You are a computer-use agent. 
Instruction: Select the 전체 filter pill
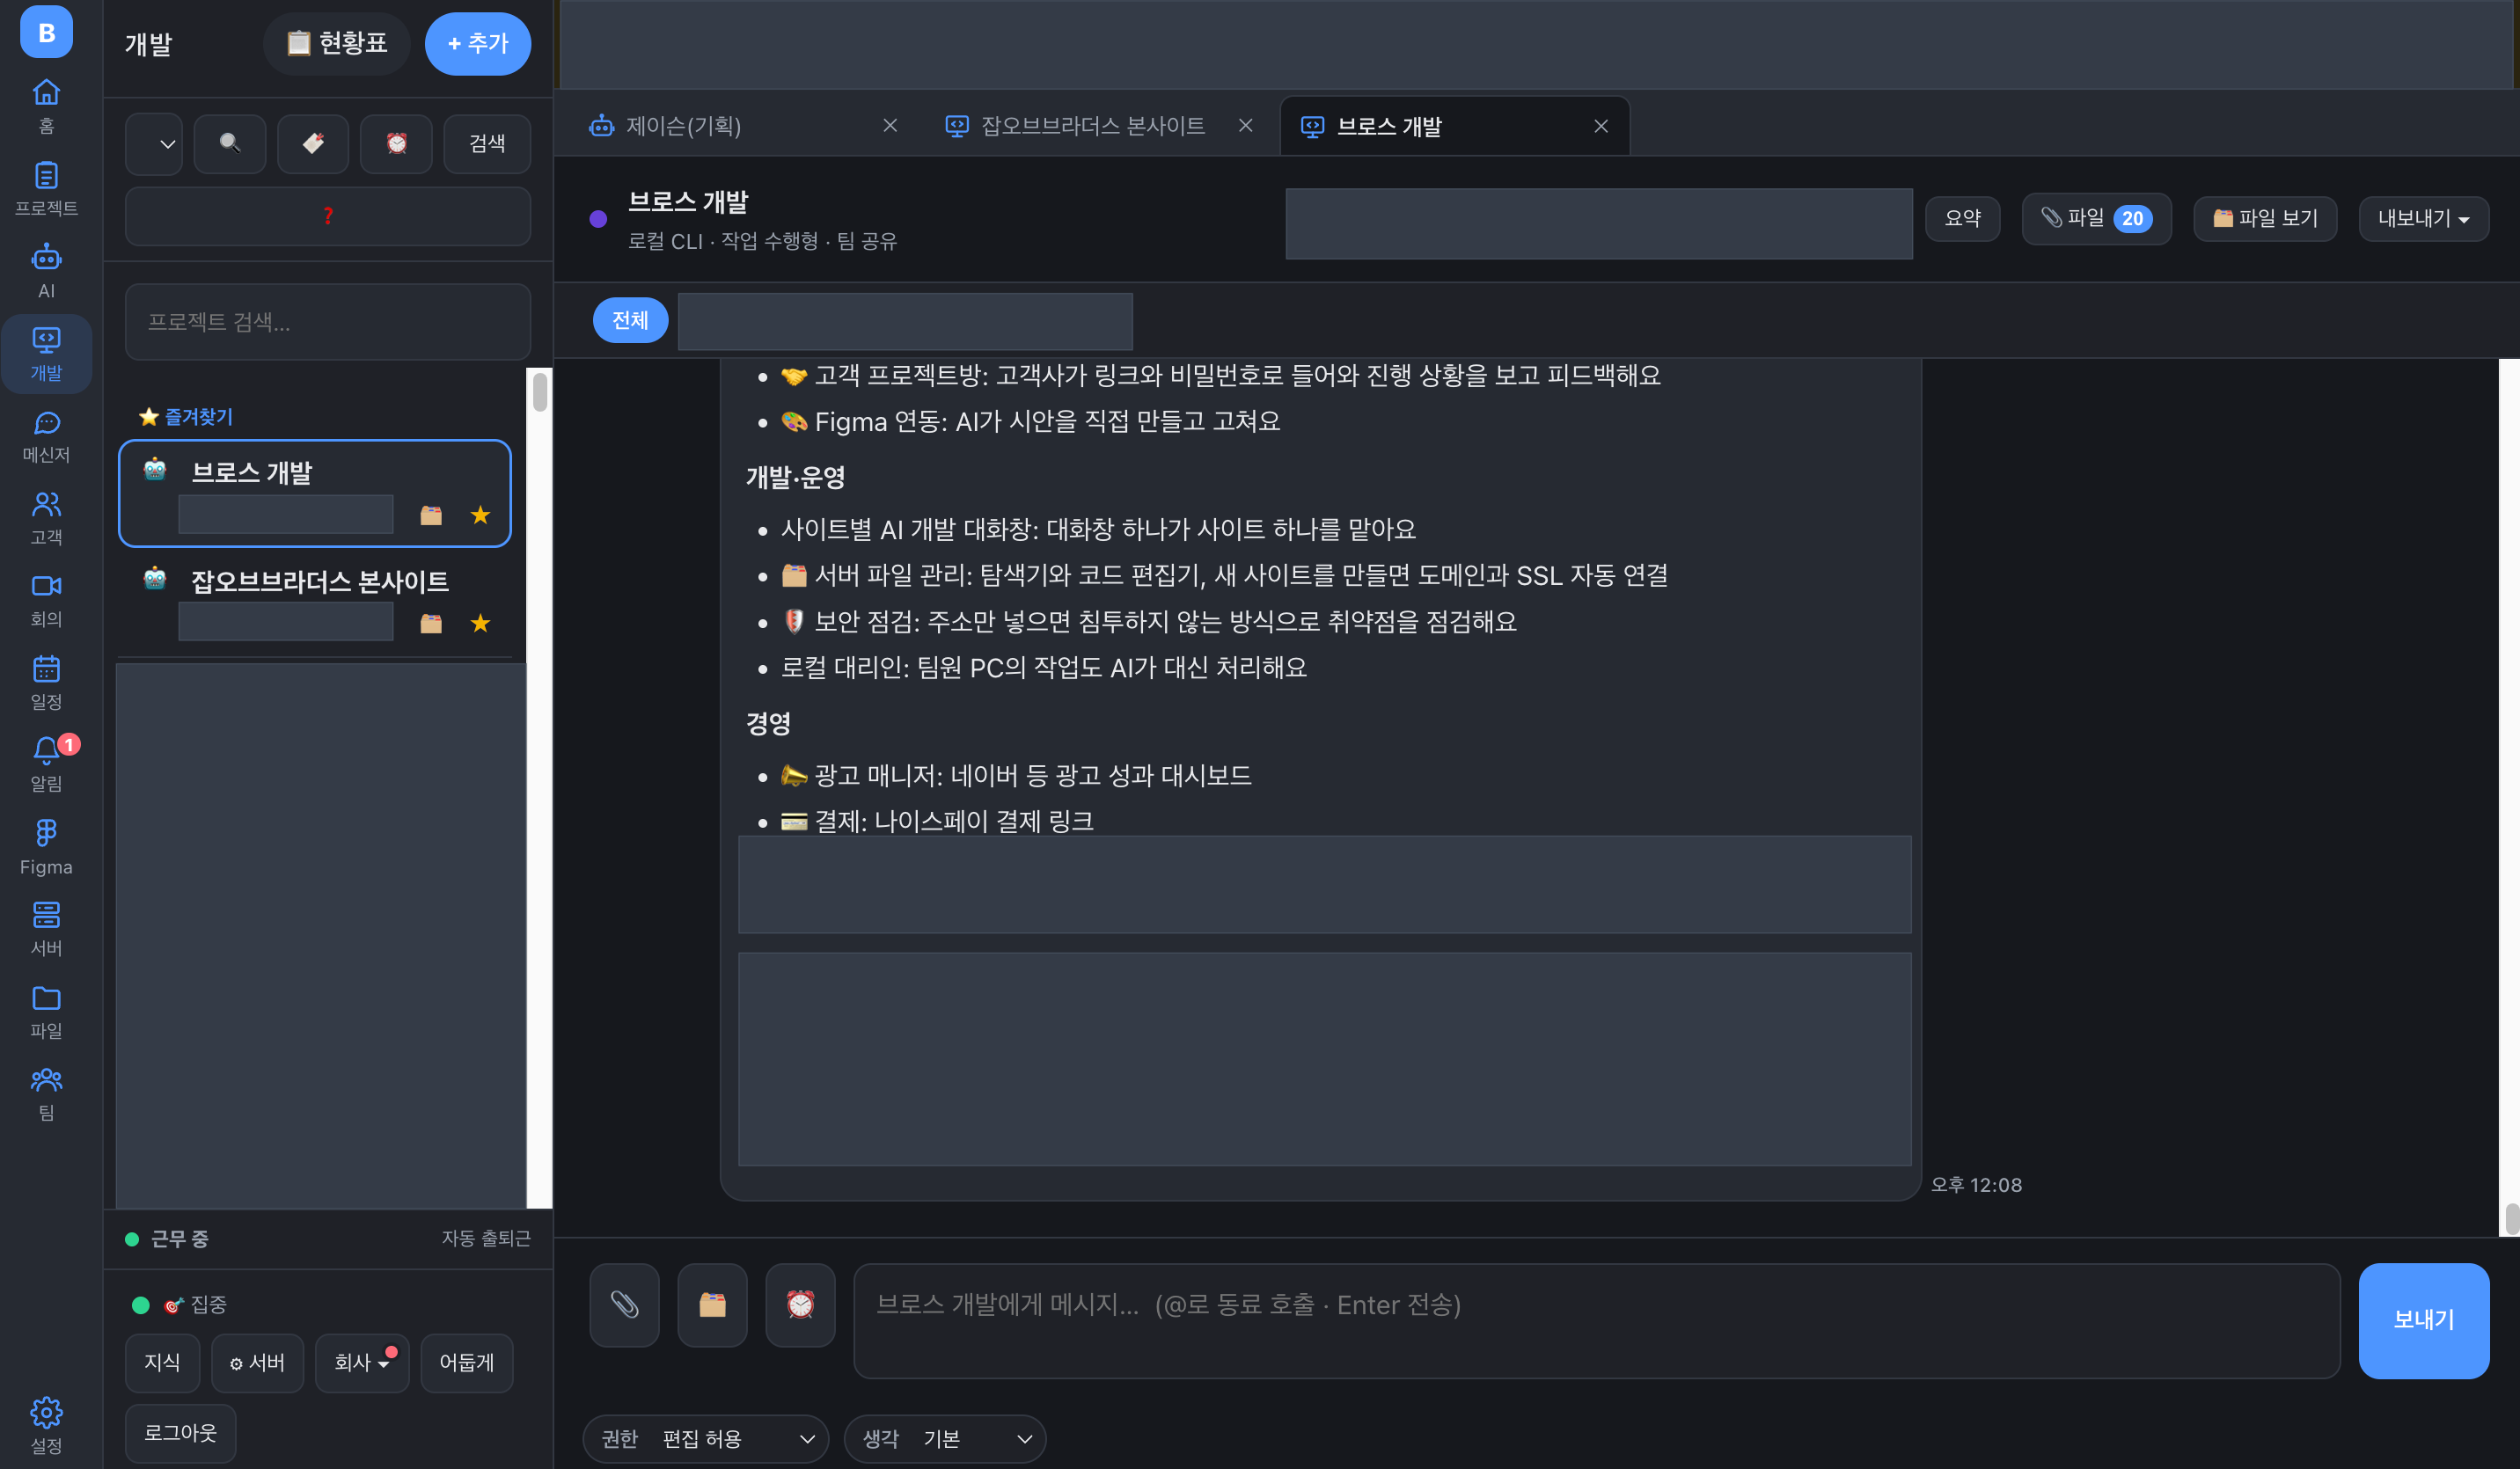click(x=630, y=320)
